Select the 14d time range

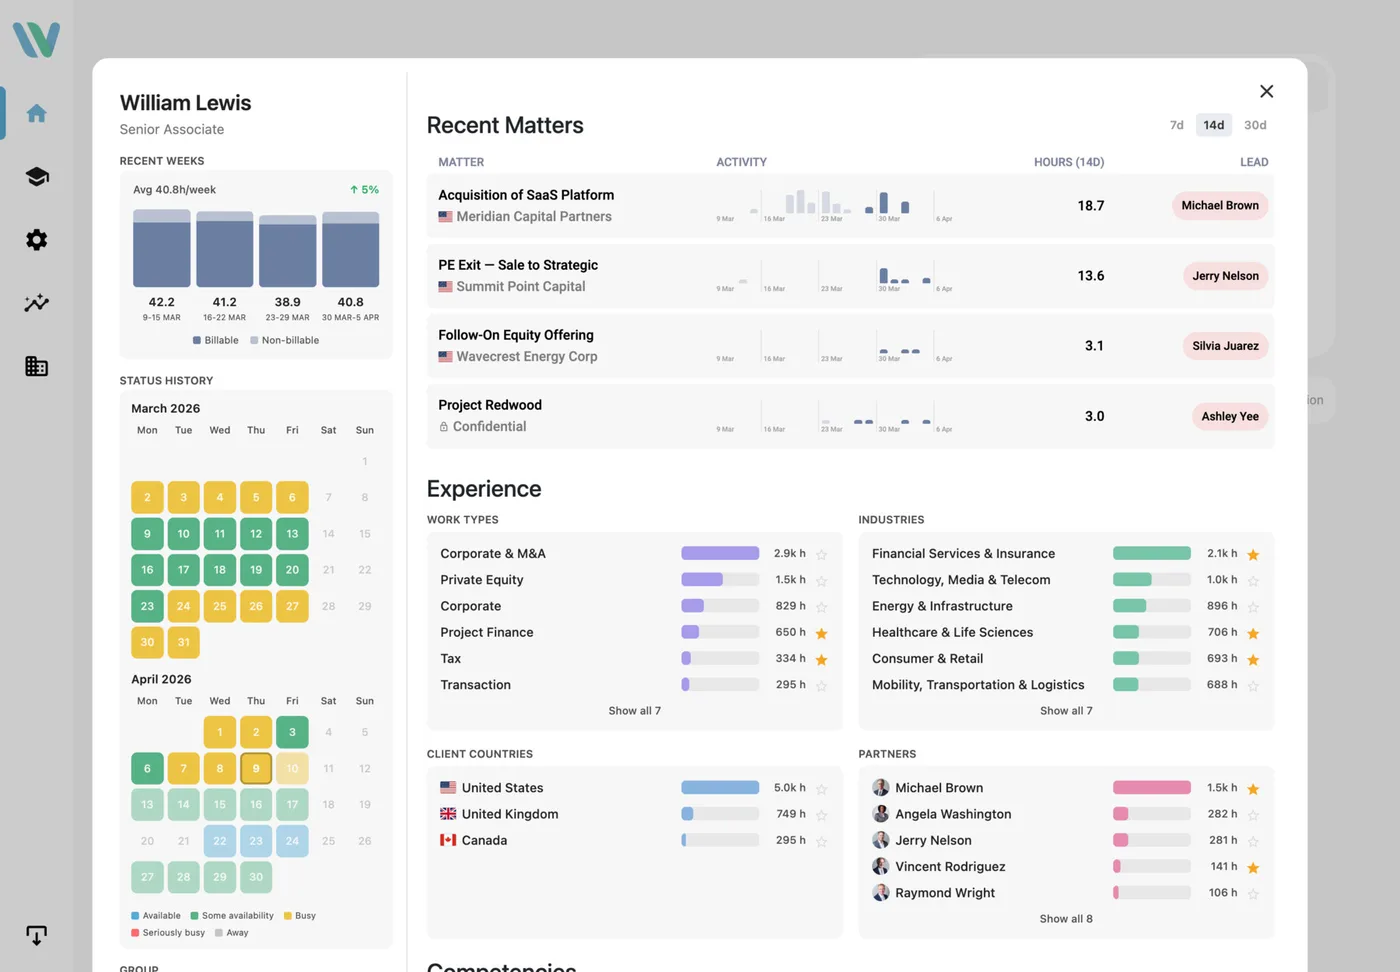coord(1213,125)
